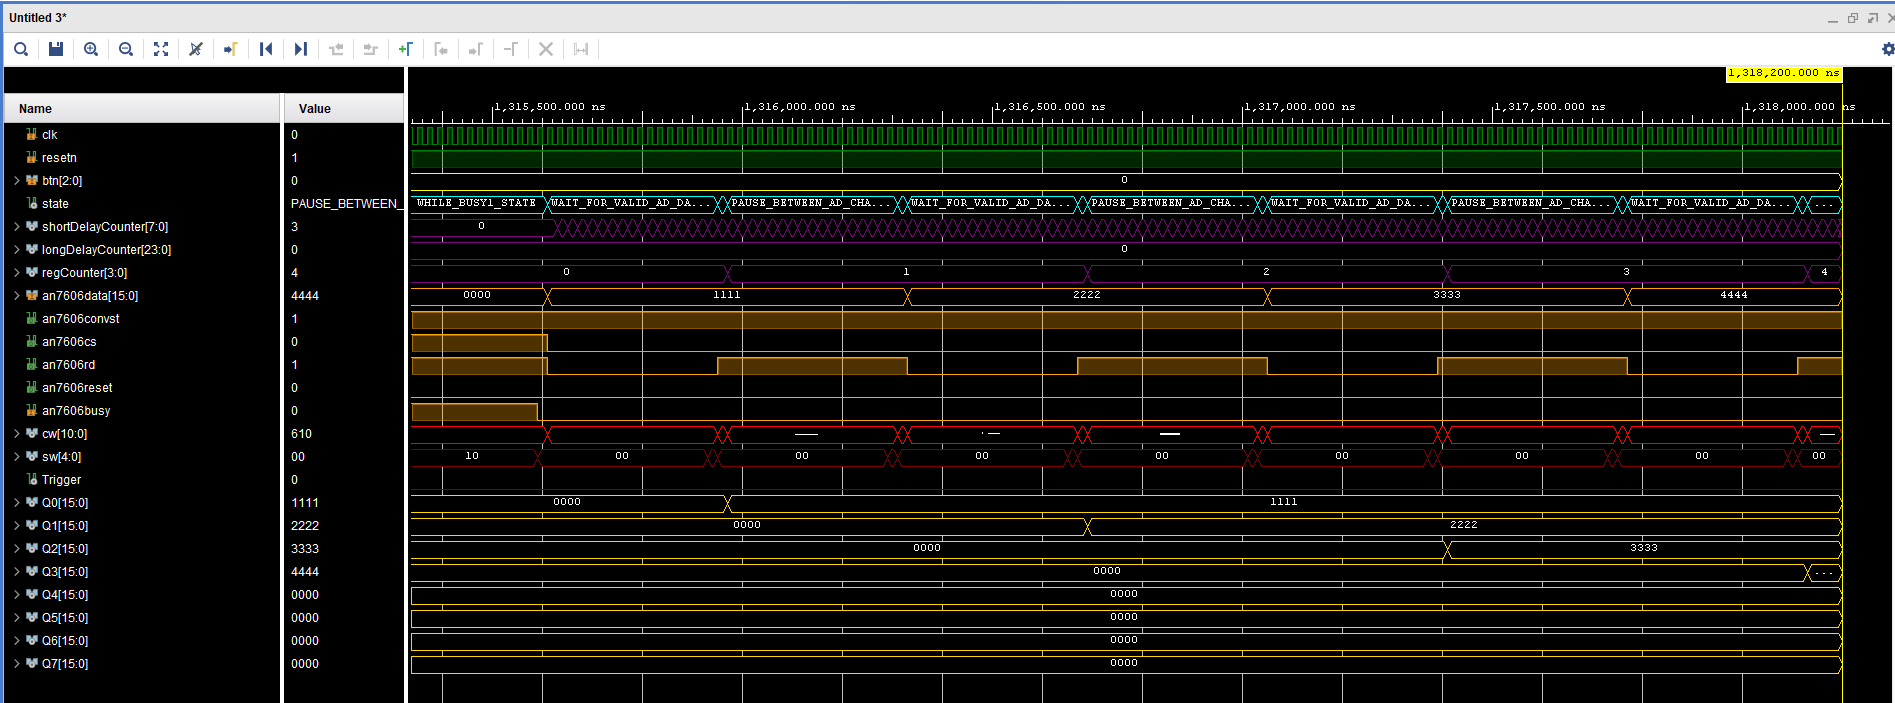Click the 3333 segment in Q2 waveform
The image size is (1895, 703).
[1644, 548]
